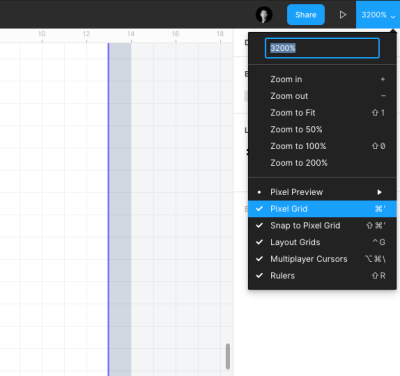Choose Zoom in from the menu

[x=322, y=79]
